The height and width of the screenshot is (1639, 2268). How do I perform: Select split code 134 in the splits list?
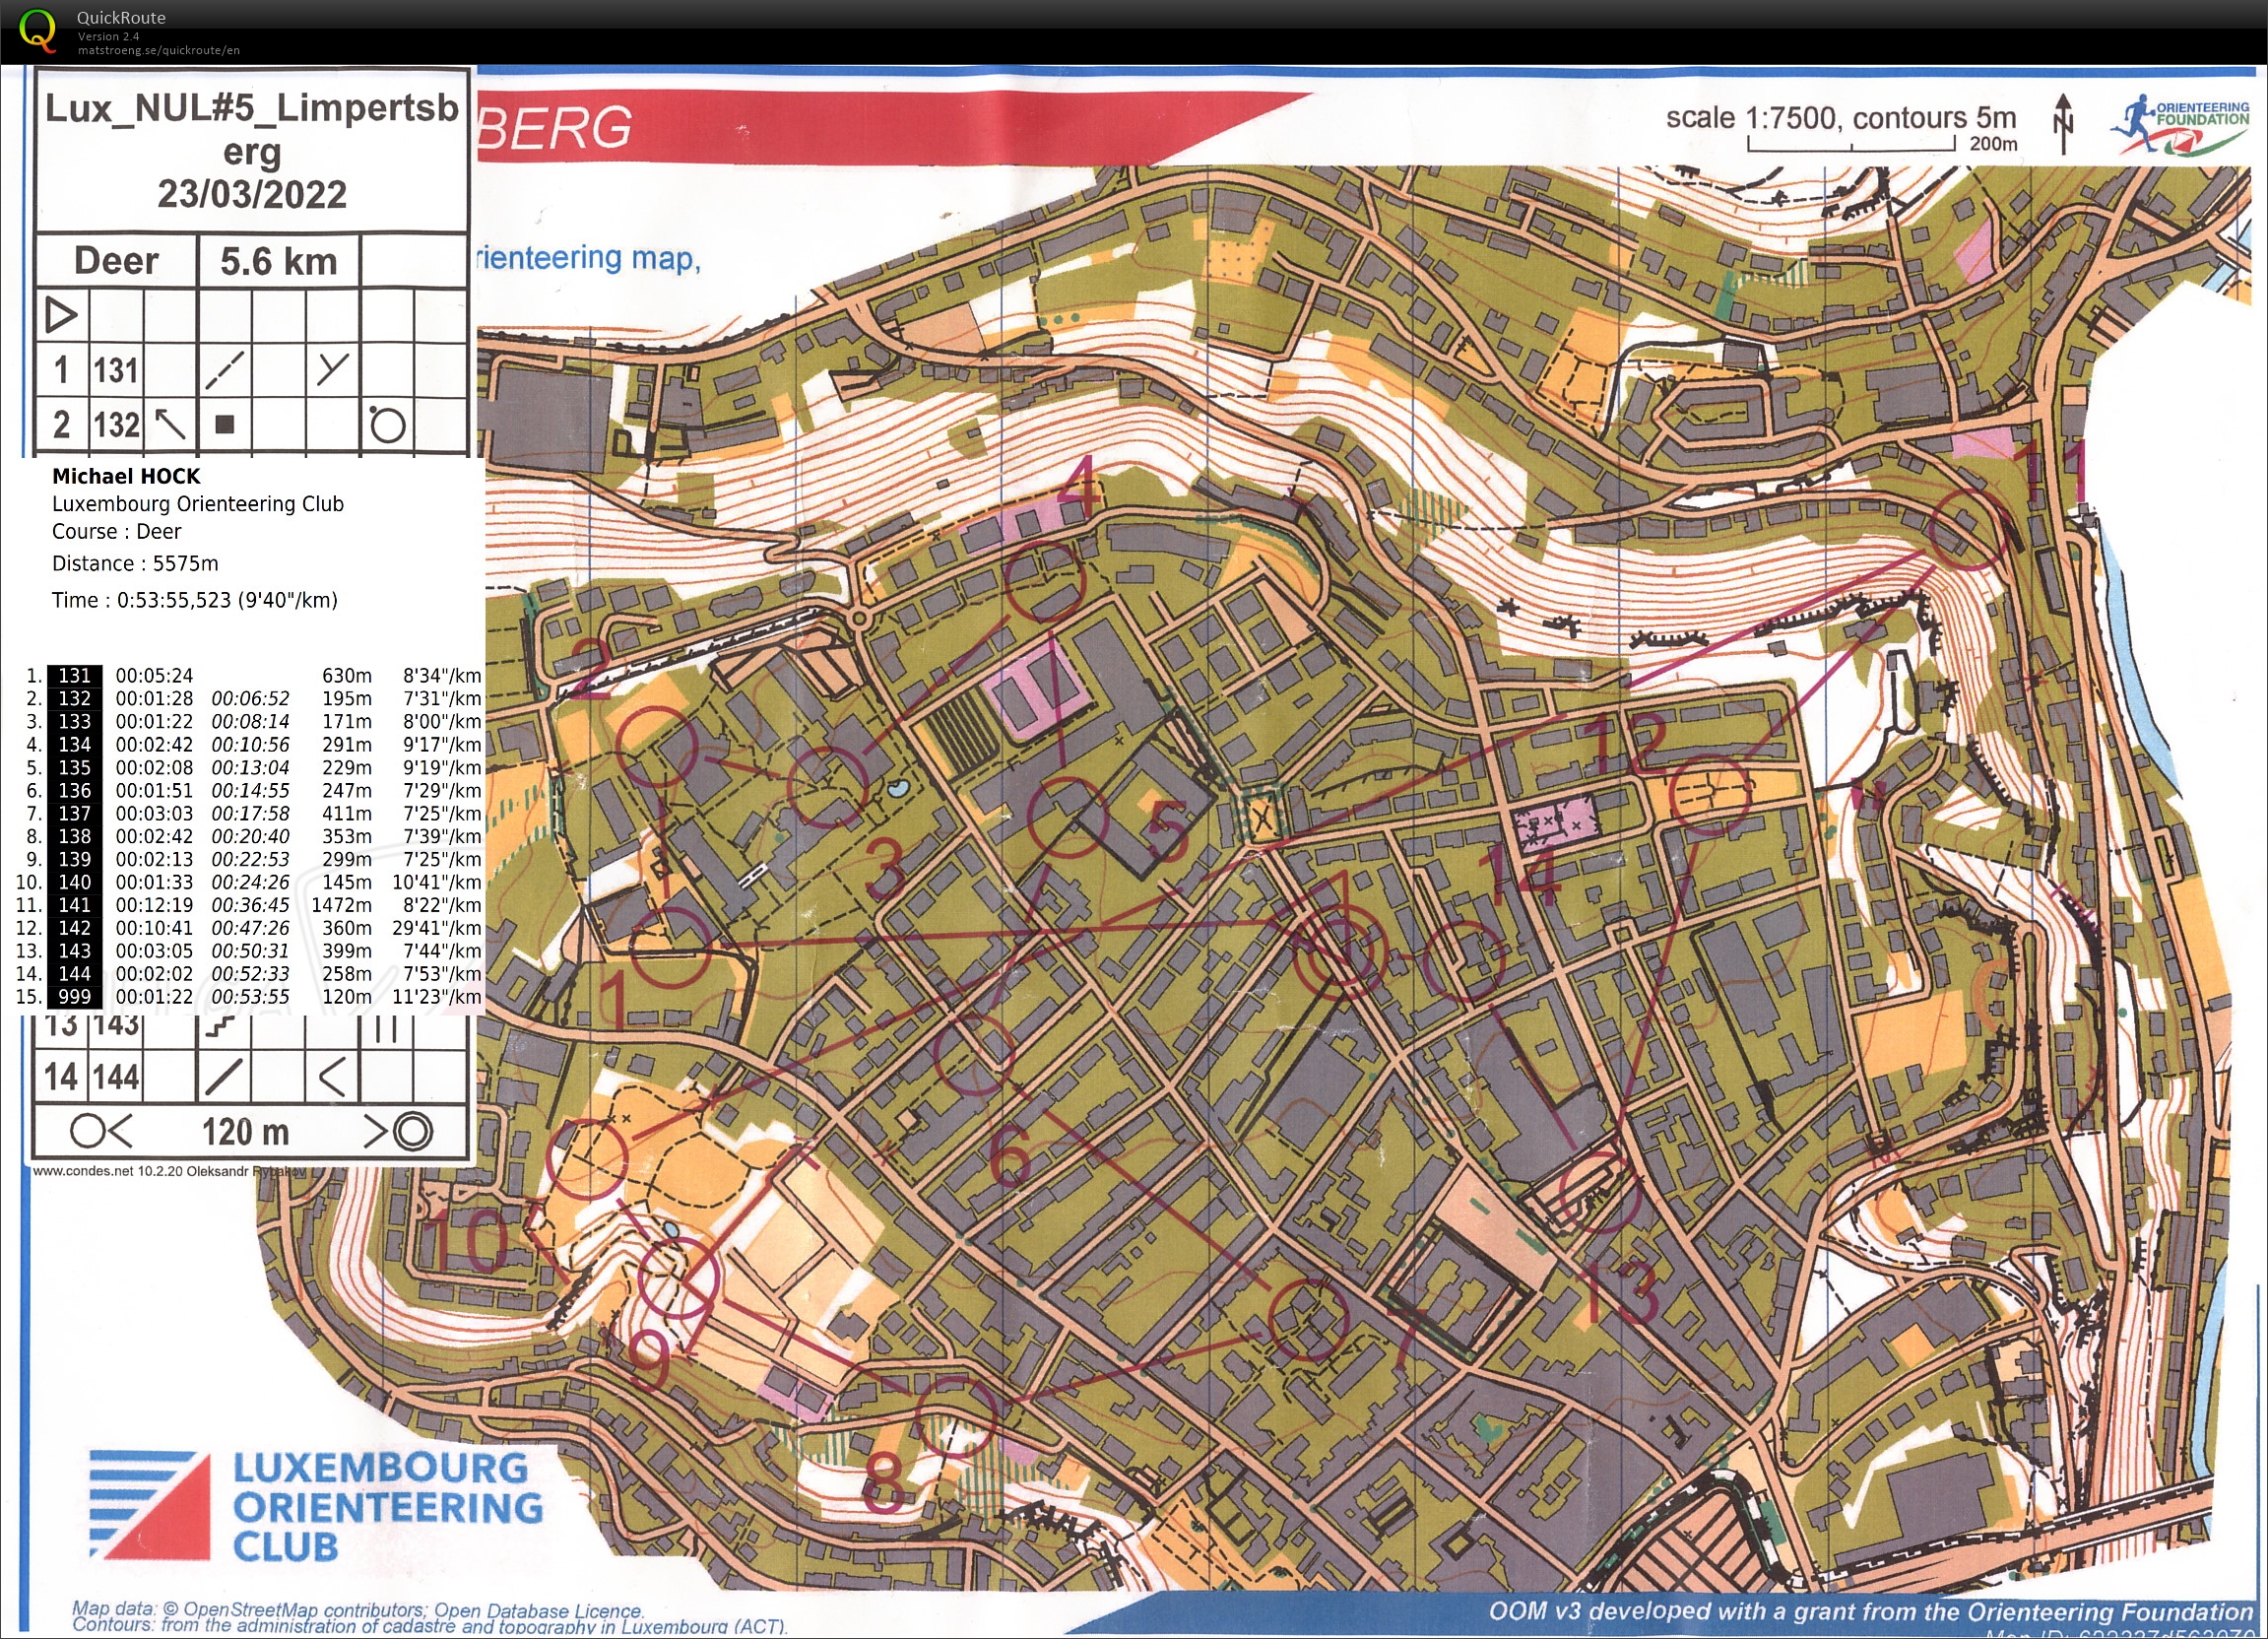pyautogui.click(x=75, y=745)
